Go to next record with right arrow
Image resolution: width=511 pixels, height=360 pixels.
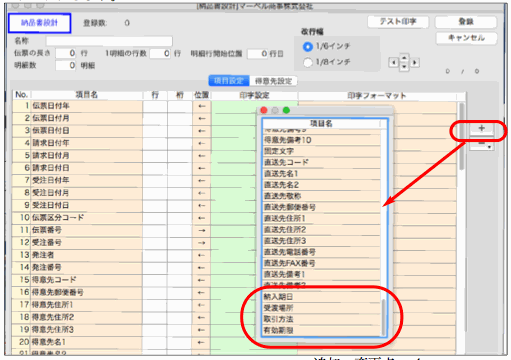[415, 62]
